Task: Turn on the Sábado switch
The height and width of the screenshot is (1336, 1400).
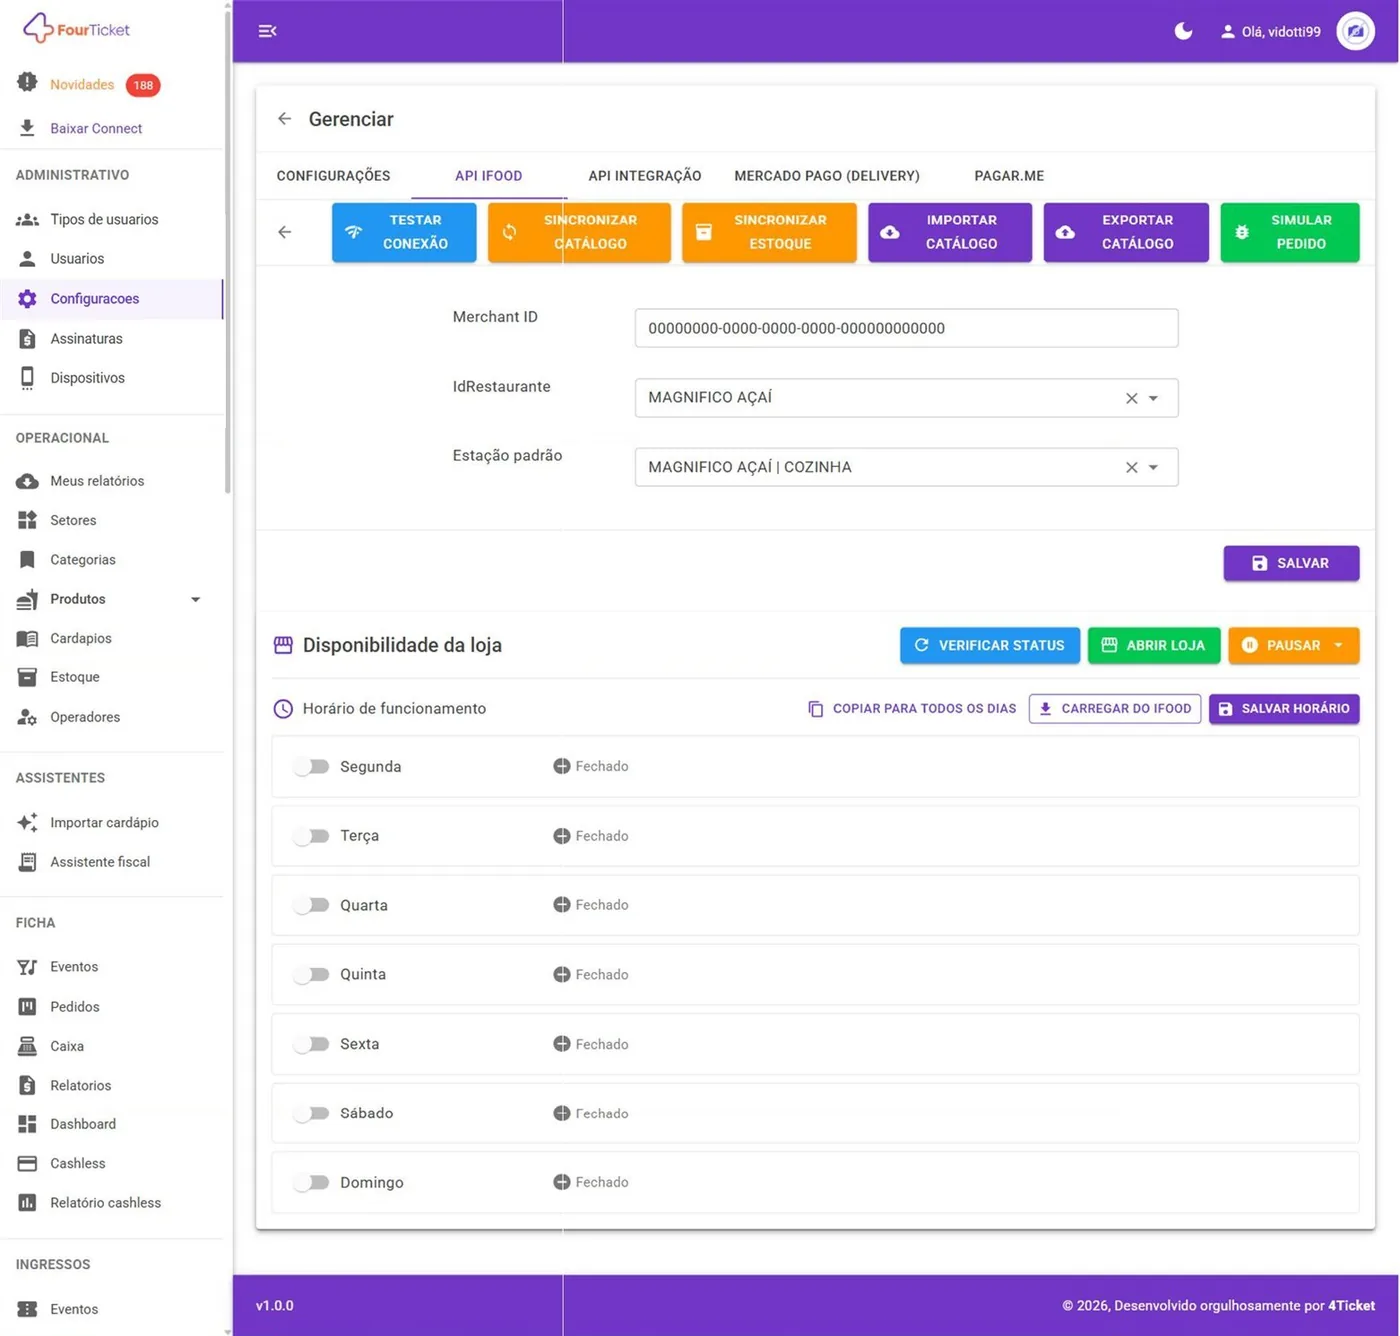Action: click(311, 1113)
